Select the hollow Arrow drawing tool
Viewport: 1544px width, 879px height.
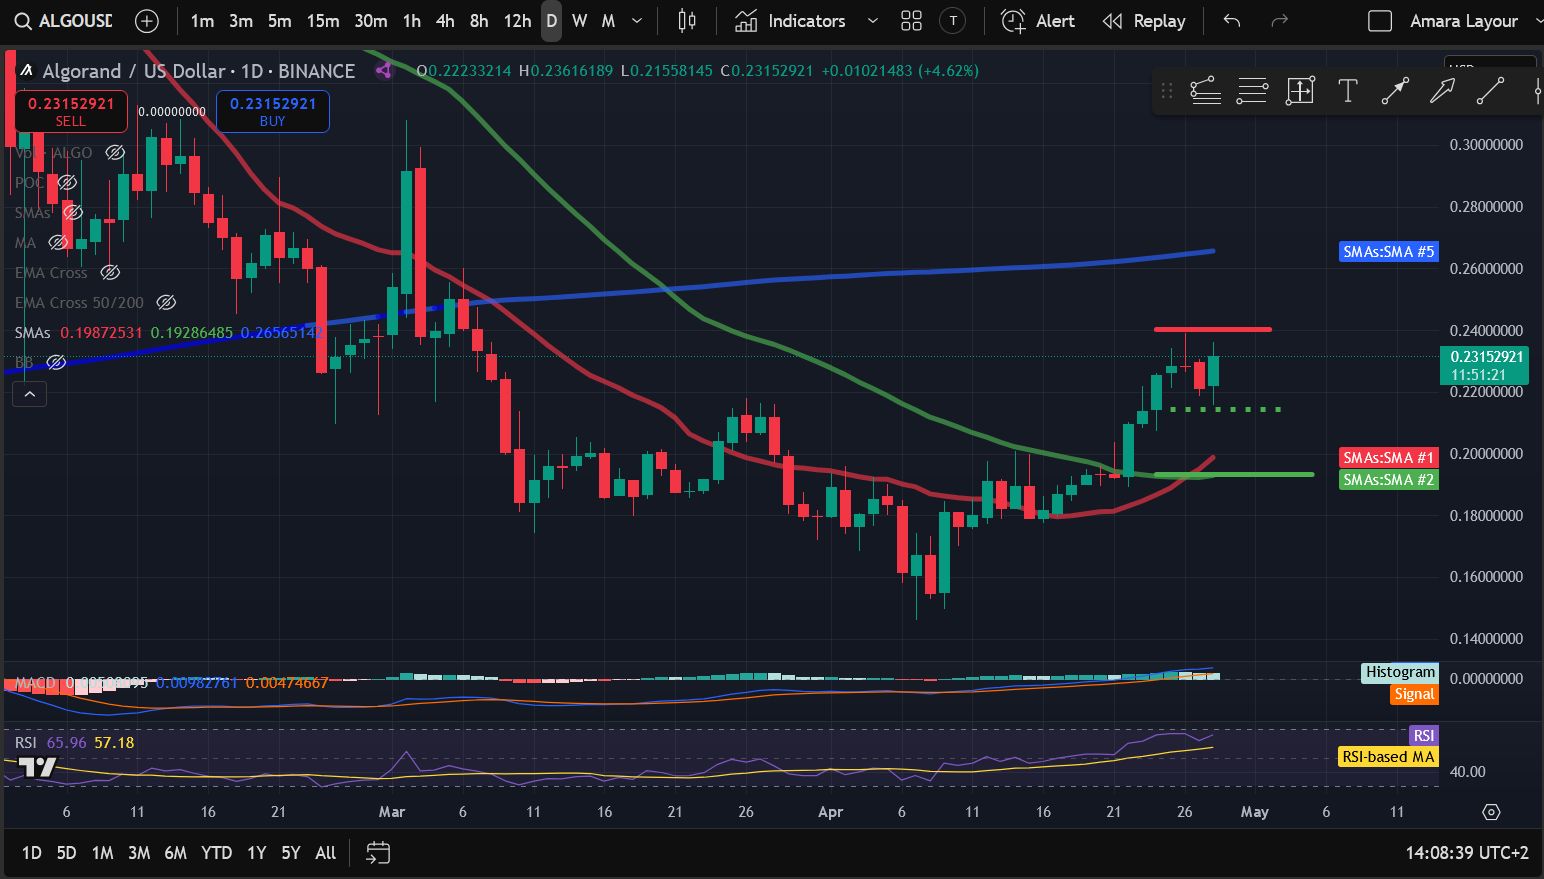pyautogui.click(x=1442, y=91)
